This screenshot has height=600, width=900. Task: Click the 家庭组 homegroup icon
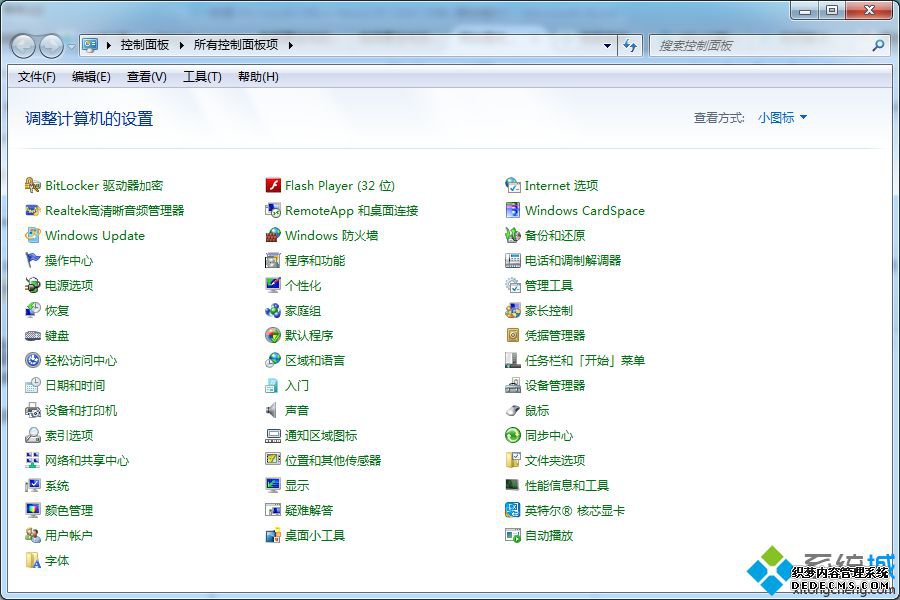[273, 311]
